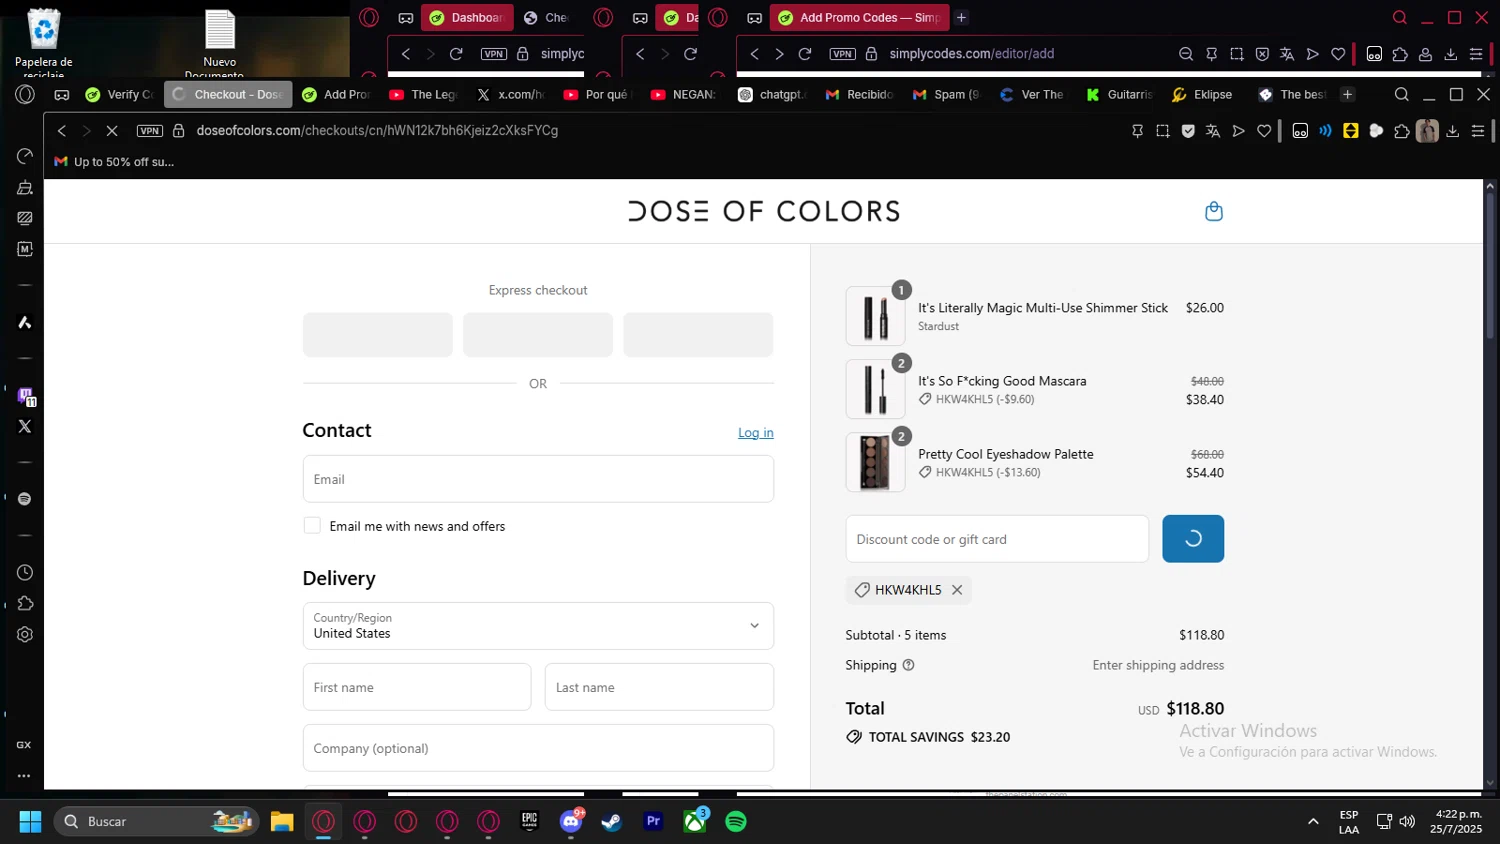Viewport: 1500px width, 844px height.
Task: Open Easy Setup sliders icon
Action: pyautogui.click(x=1478, y=131)
